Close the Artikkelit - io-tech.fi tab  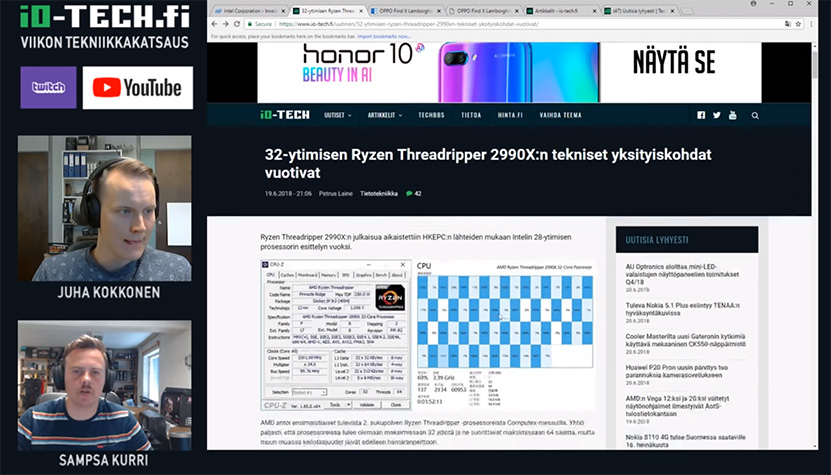(595, 11)
